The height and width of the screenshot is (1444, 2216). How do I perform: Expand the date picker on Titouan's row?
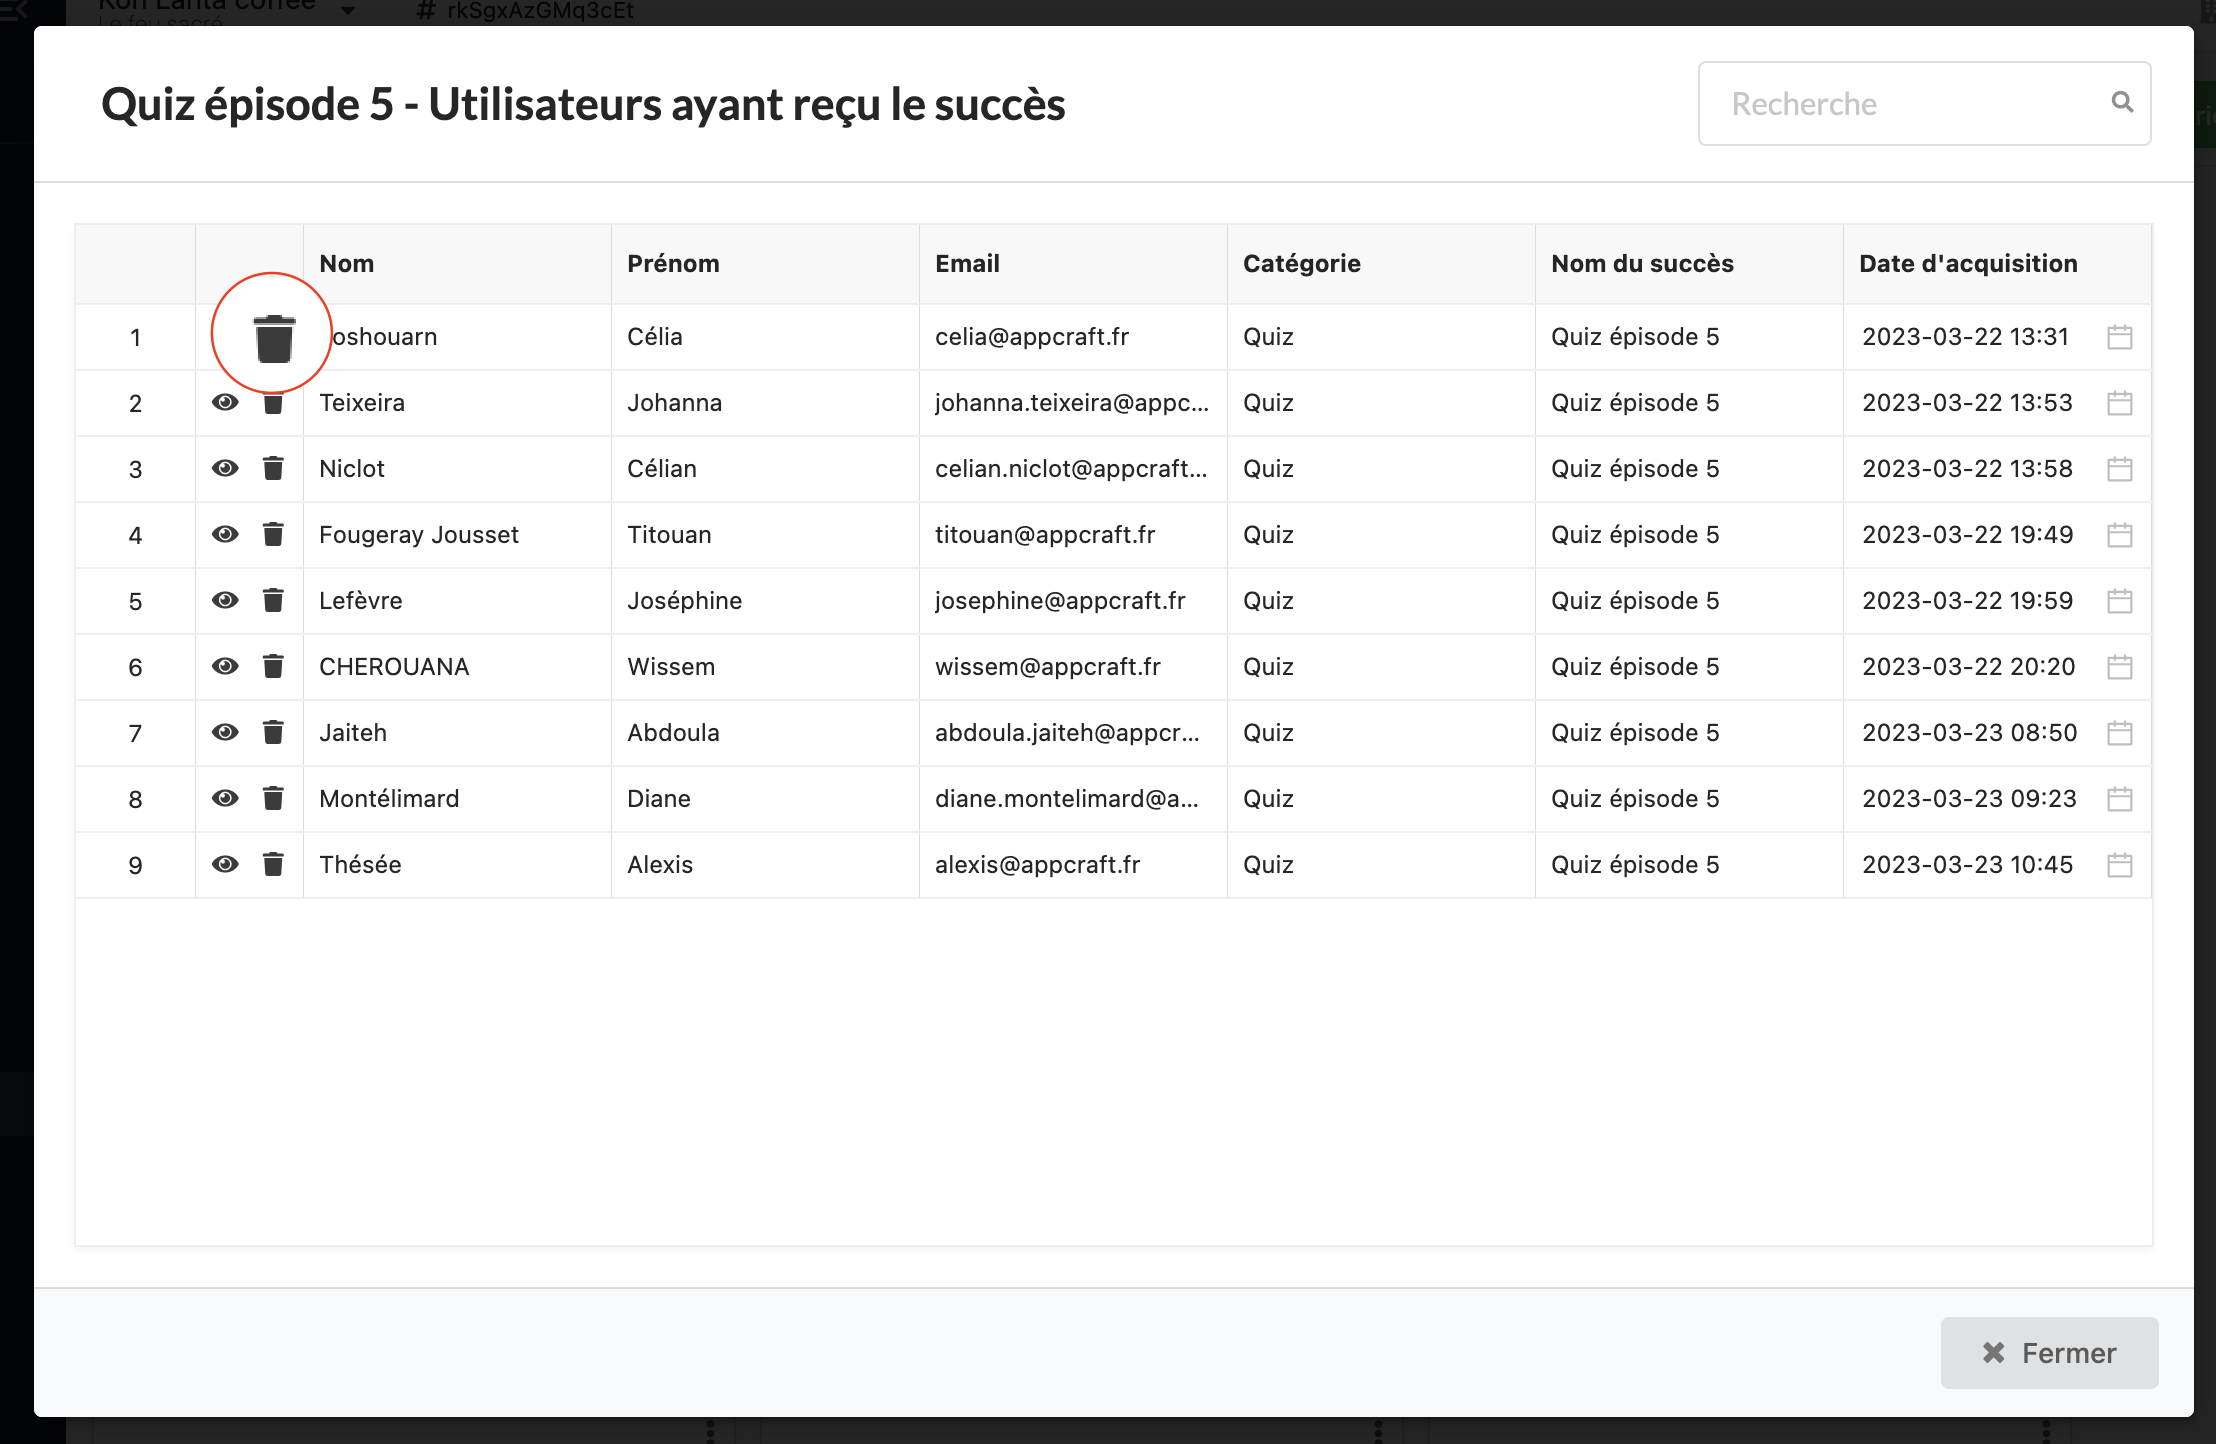[2119, 535]
